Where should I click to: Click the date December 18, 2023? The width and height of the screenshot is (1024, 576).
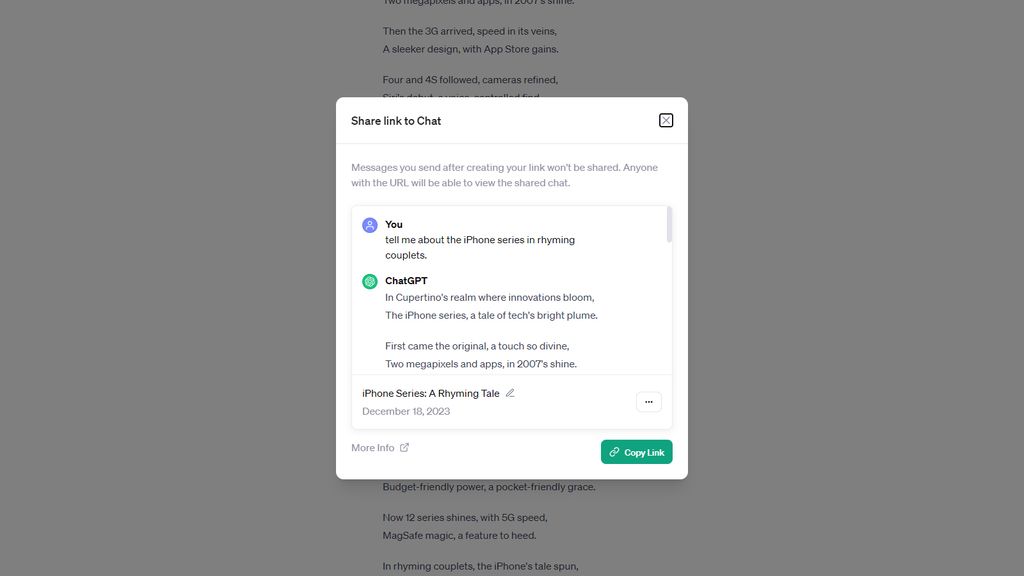[x=404, y=411]
